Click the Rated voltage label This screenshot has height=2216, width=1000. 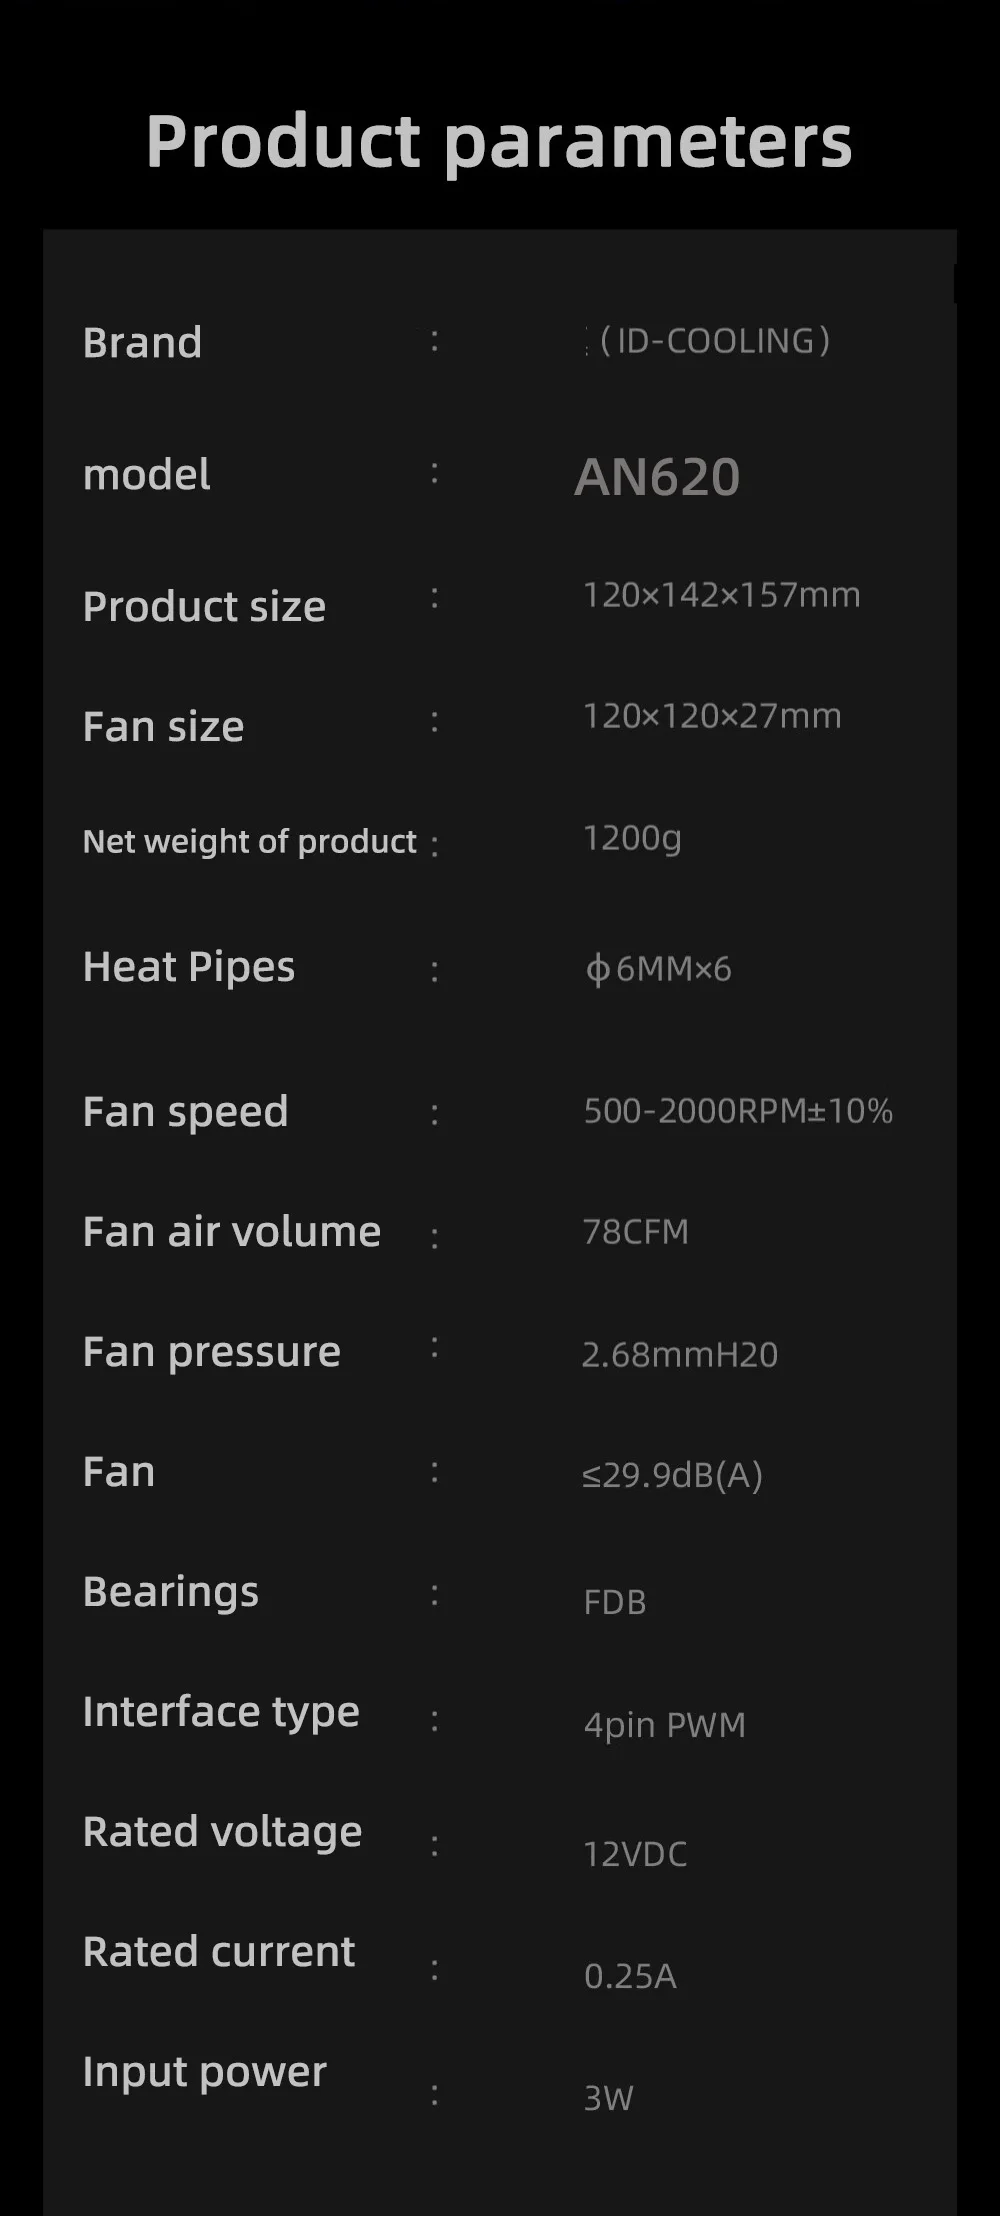click(x=222, y=1832)
